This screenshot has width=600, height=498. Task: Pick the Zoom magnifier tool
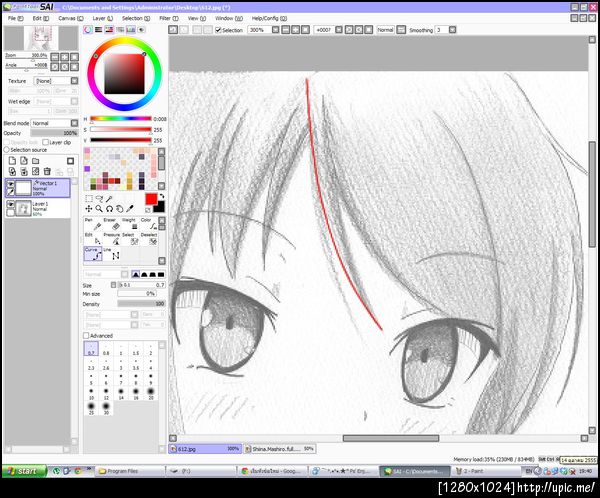99,209
